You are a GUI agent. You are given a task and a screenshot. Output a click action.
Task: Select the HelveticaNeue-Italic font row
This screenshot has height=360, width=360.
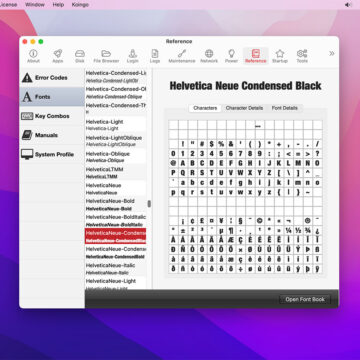click(x=116, y=269)
